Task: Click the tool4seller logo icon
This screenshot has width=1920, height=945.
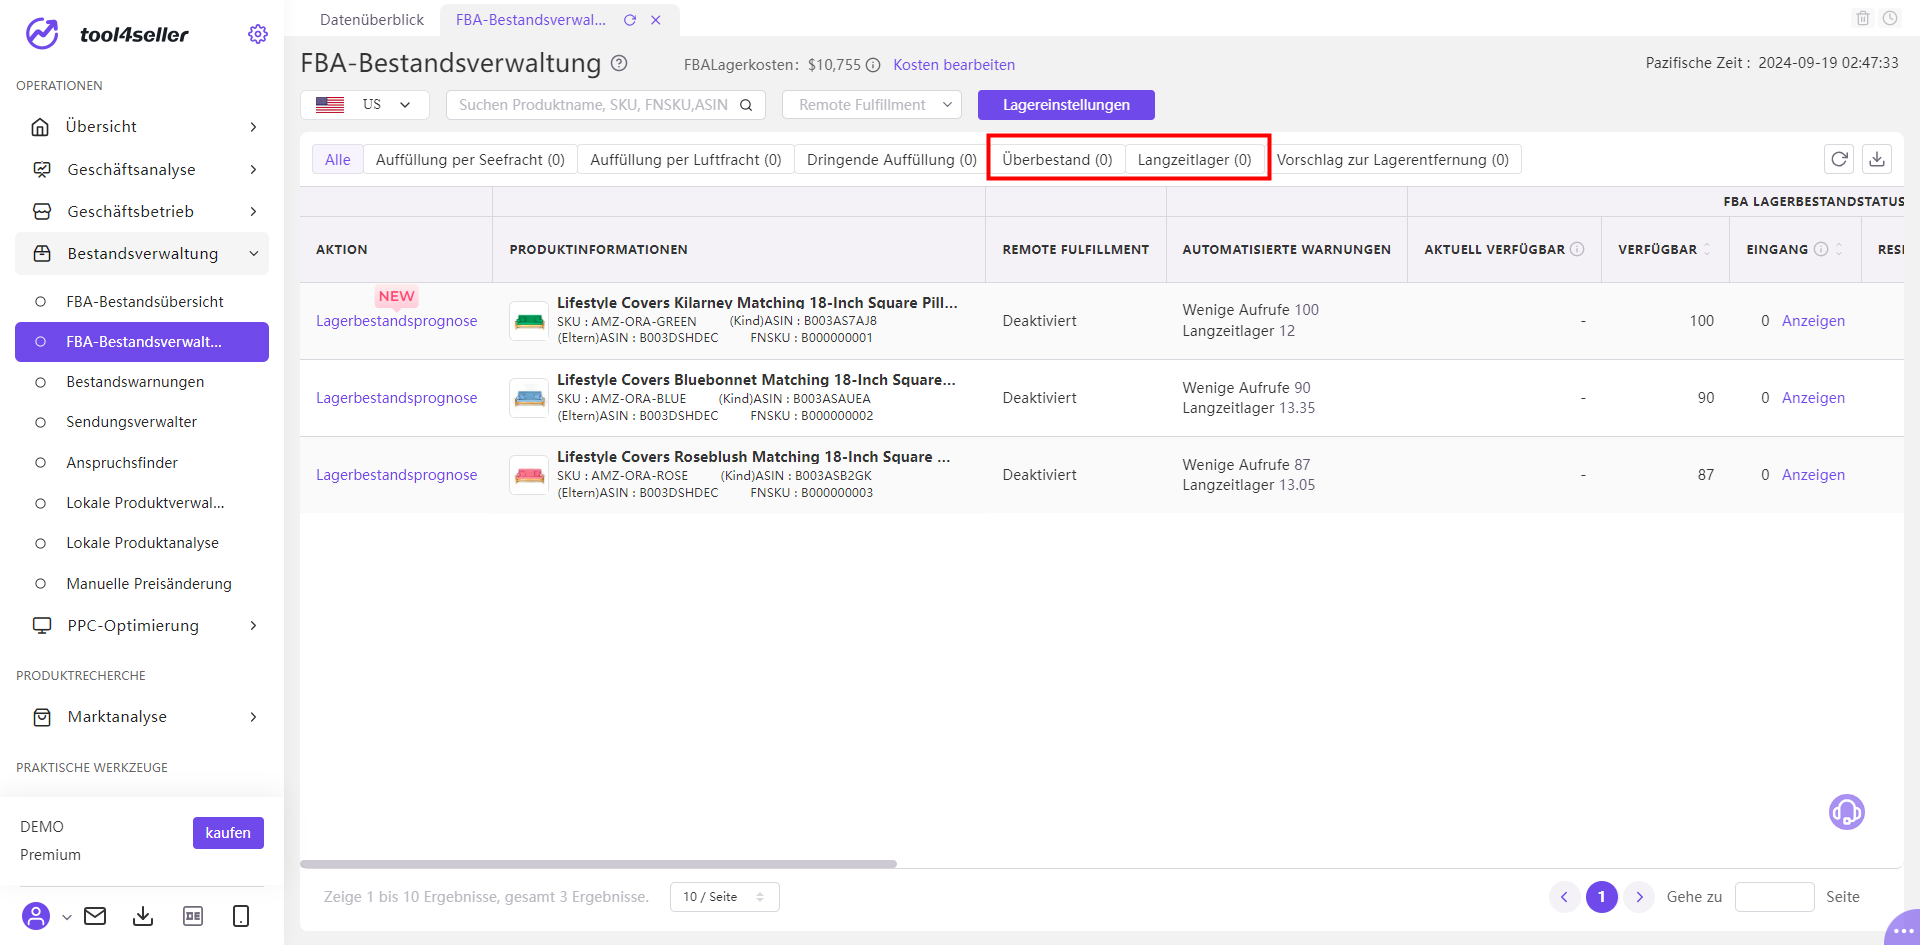Action: 42,34
